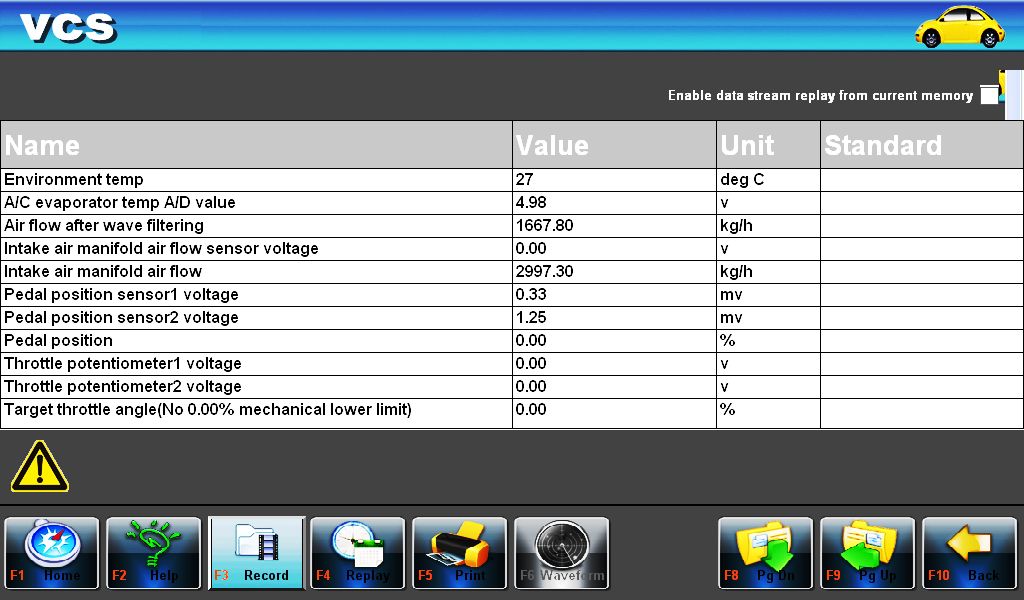Go back using F10 Back arrow
This screenshot has height=600, width=1024.
pos(969,553)
